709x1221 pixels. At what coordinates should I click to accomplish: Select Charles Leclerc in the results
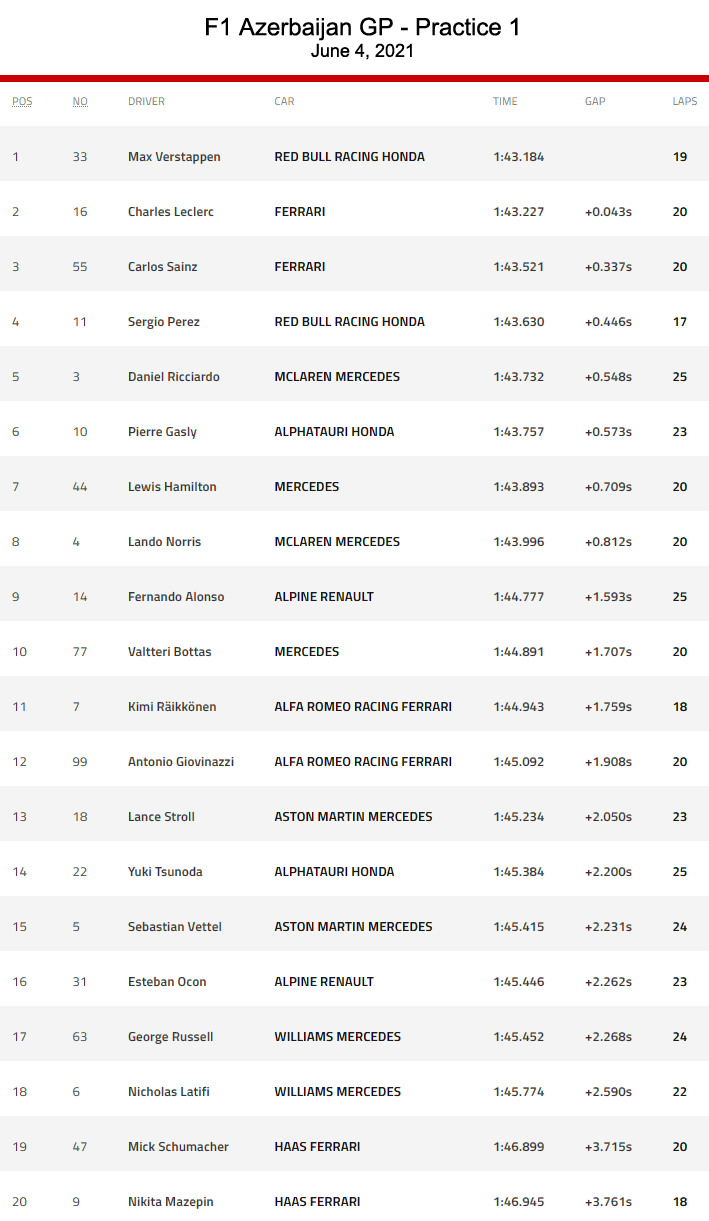(x=171, y=212)
